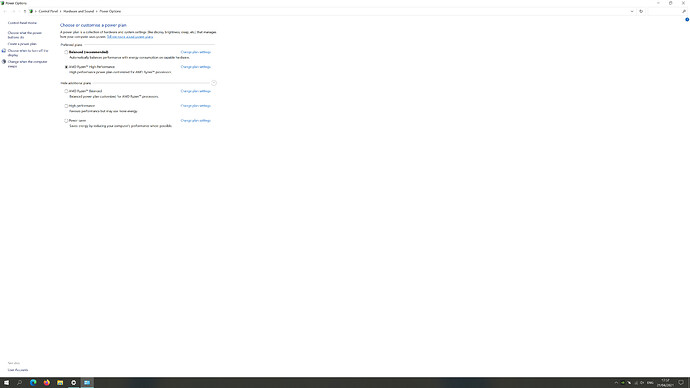This screenshot has width=690, height=388.
Task: Open taskbar Search
Action: coord(19,383)
